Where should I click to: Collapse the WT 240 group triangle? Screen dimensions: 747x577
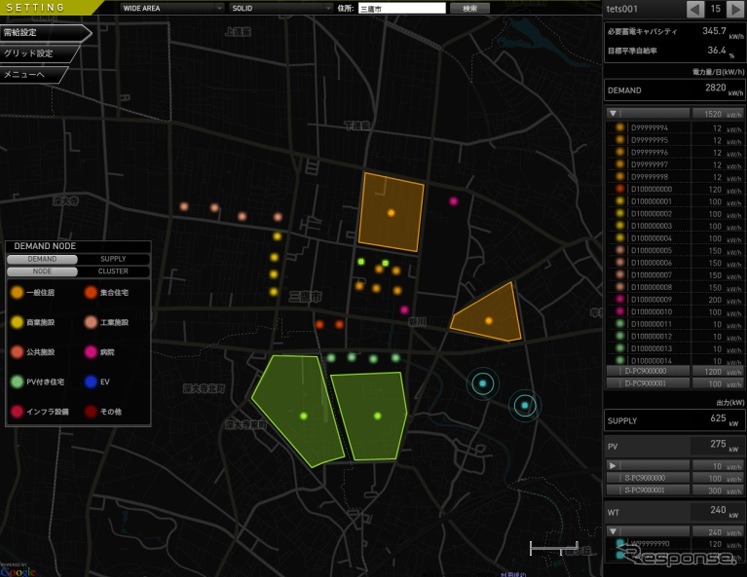coord(613,531)
